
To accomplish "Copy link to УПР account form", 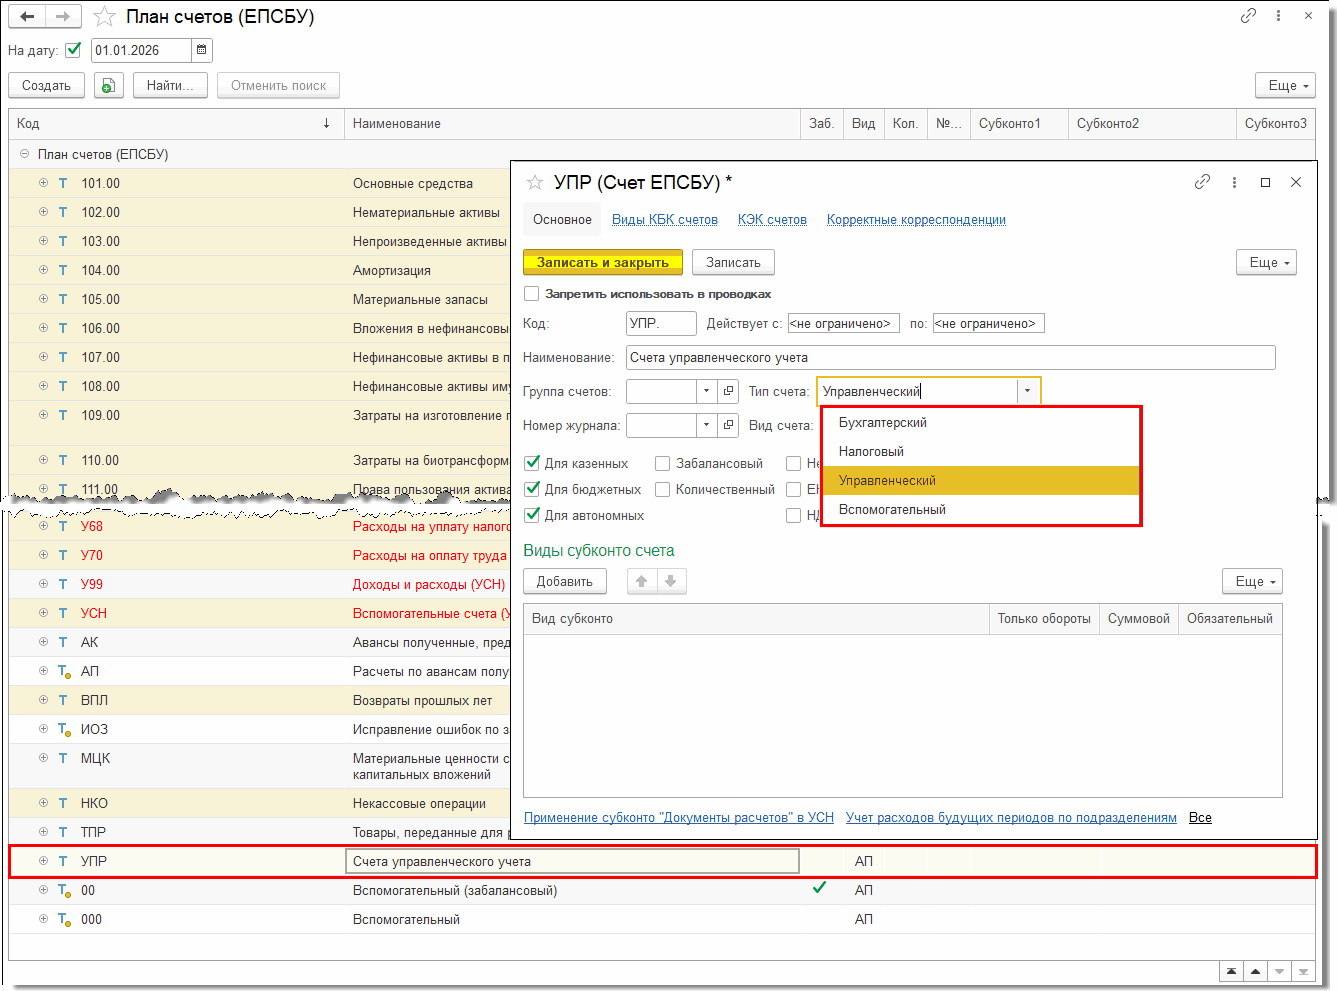I will (x=1202, y=182).
